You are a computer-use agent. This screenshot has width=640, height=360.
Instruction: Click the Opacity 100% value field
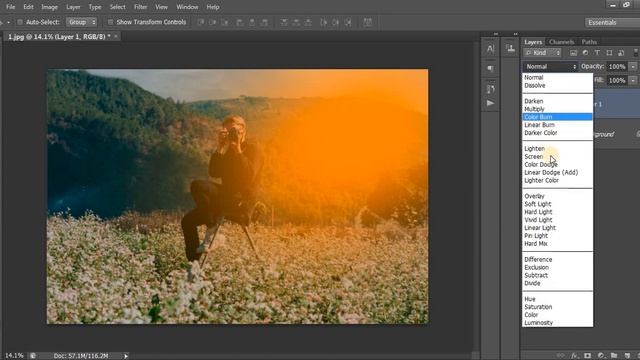(x=617, y=67)
